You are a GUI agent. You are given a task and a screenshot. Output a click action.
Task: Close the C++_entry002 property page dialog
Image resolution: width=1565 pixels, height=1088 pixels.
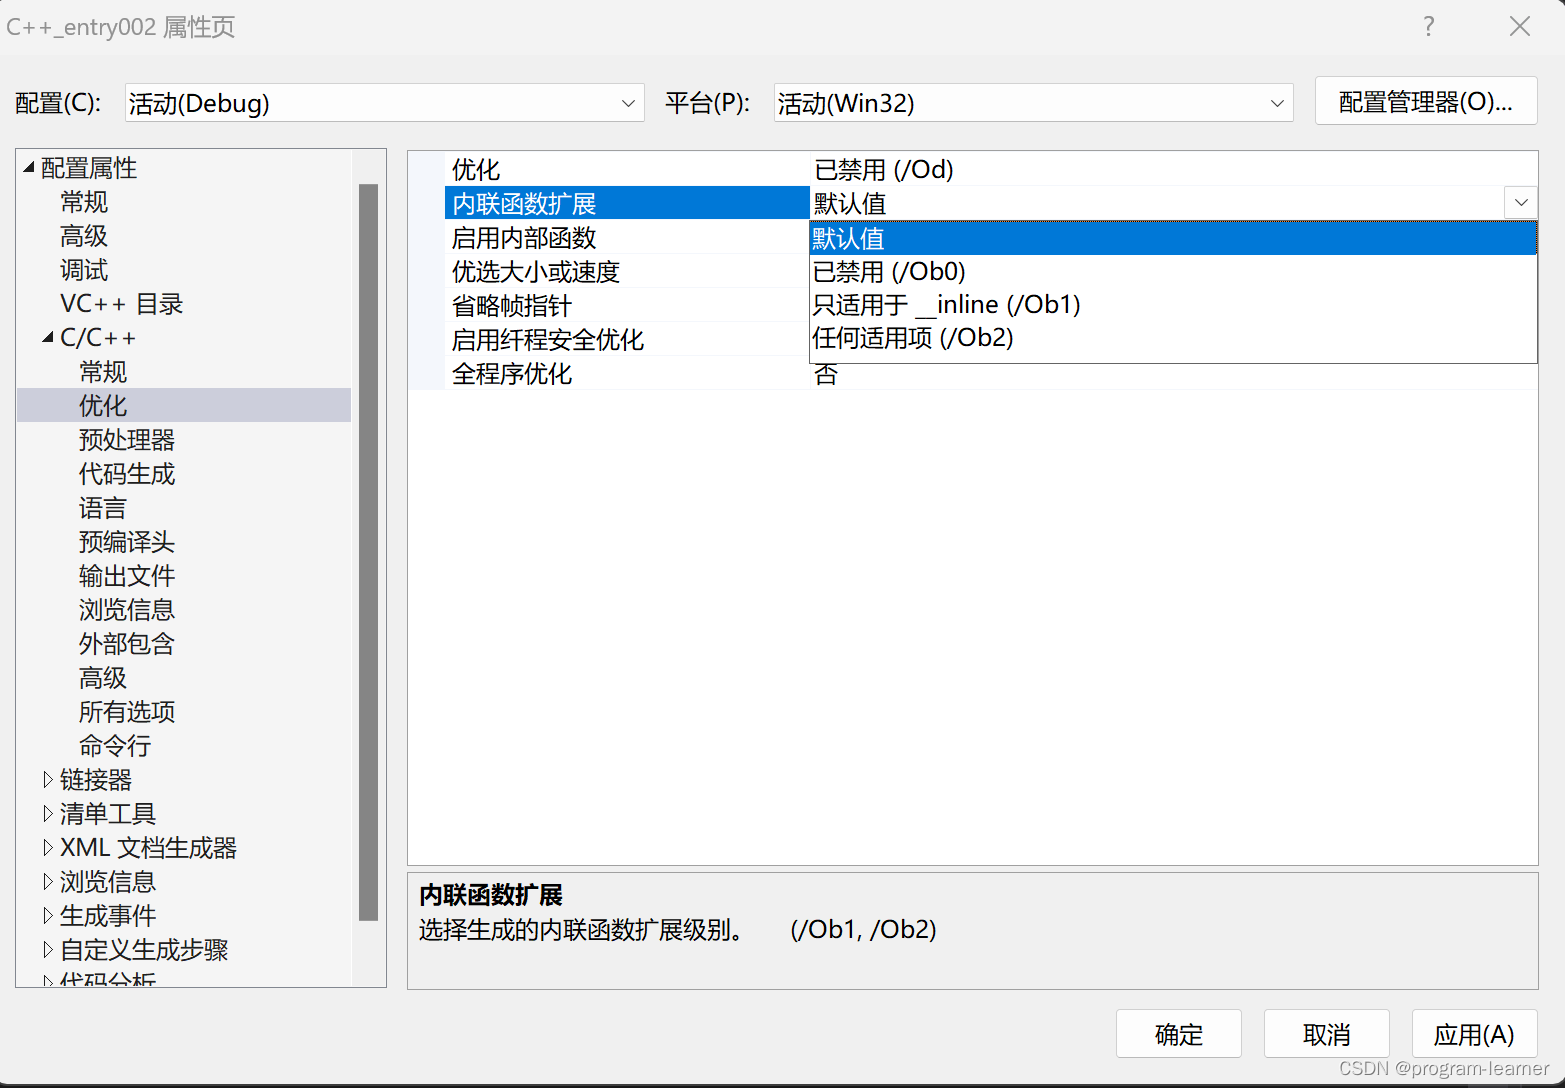(x=1519, y=27)
